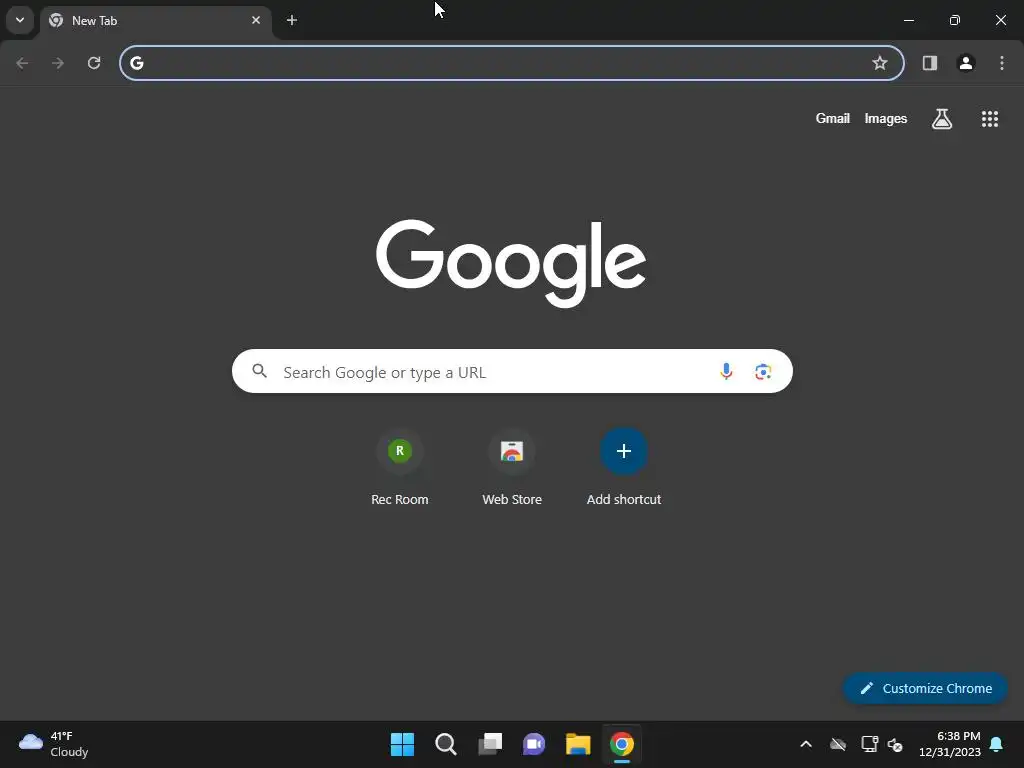The height and width of the screenshot is (768, 1024).
Task: Open Search Labs flask icon
Action: 942,118
